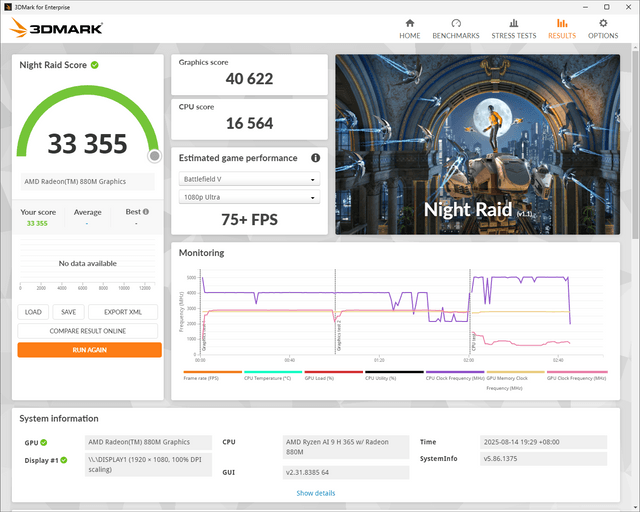Click the No data available chart text
Viewport: 640px width, 512px height.
[x=87, y=263]
